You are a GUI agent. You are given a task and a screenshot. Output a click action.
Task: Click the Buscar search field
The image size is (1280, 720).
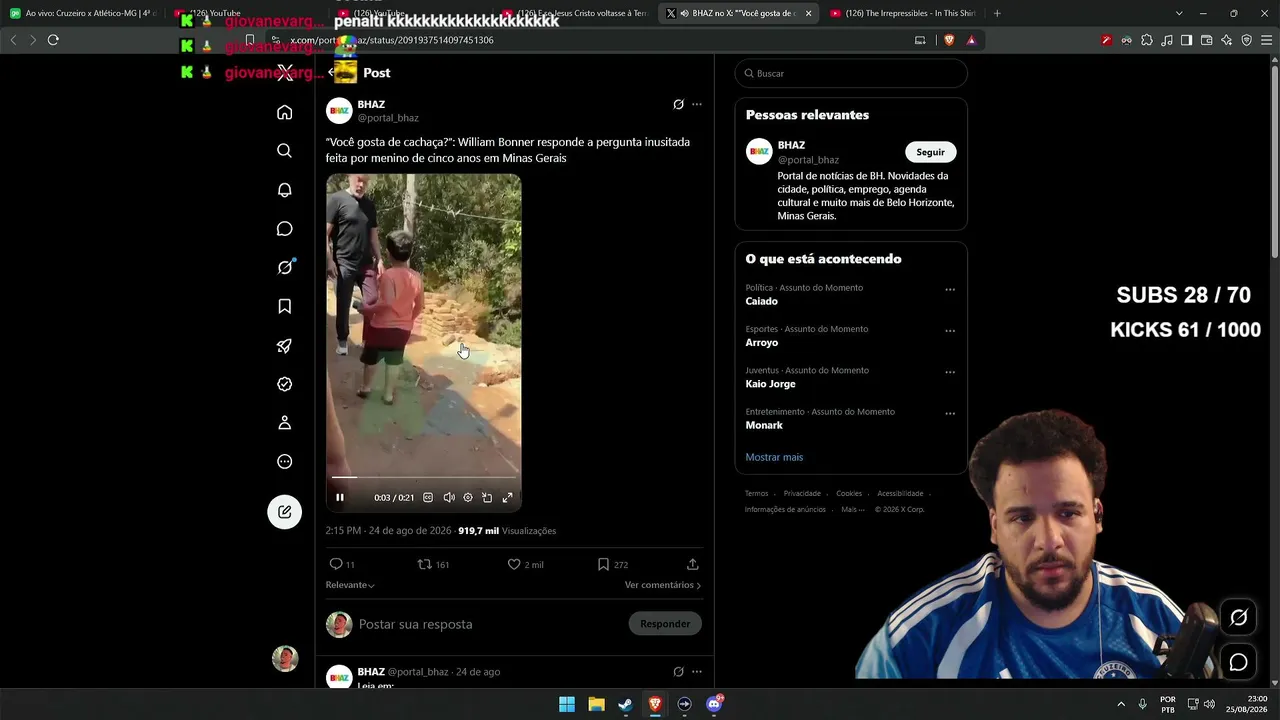851,73
